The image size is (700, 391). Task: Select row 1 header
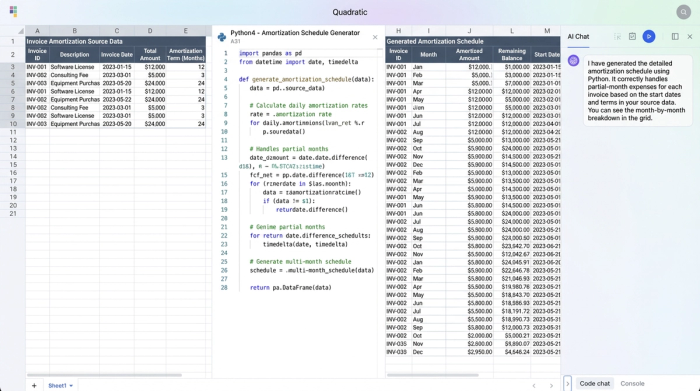click(12, 42)
